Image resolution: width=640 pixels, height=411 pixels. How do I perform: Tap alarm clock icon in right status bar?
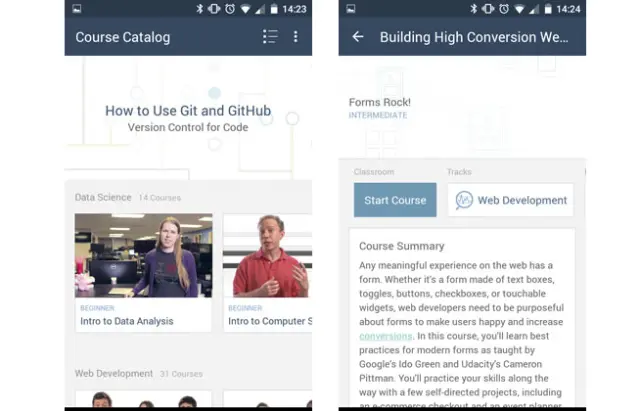point(504,9)
